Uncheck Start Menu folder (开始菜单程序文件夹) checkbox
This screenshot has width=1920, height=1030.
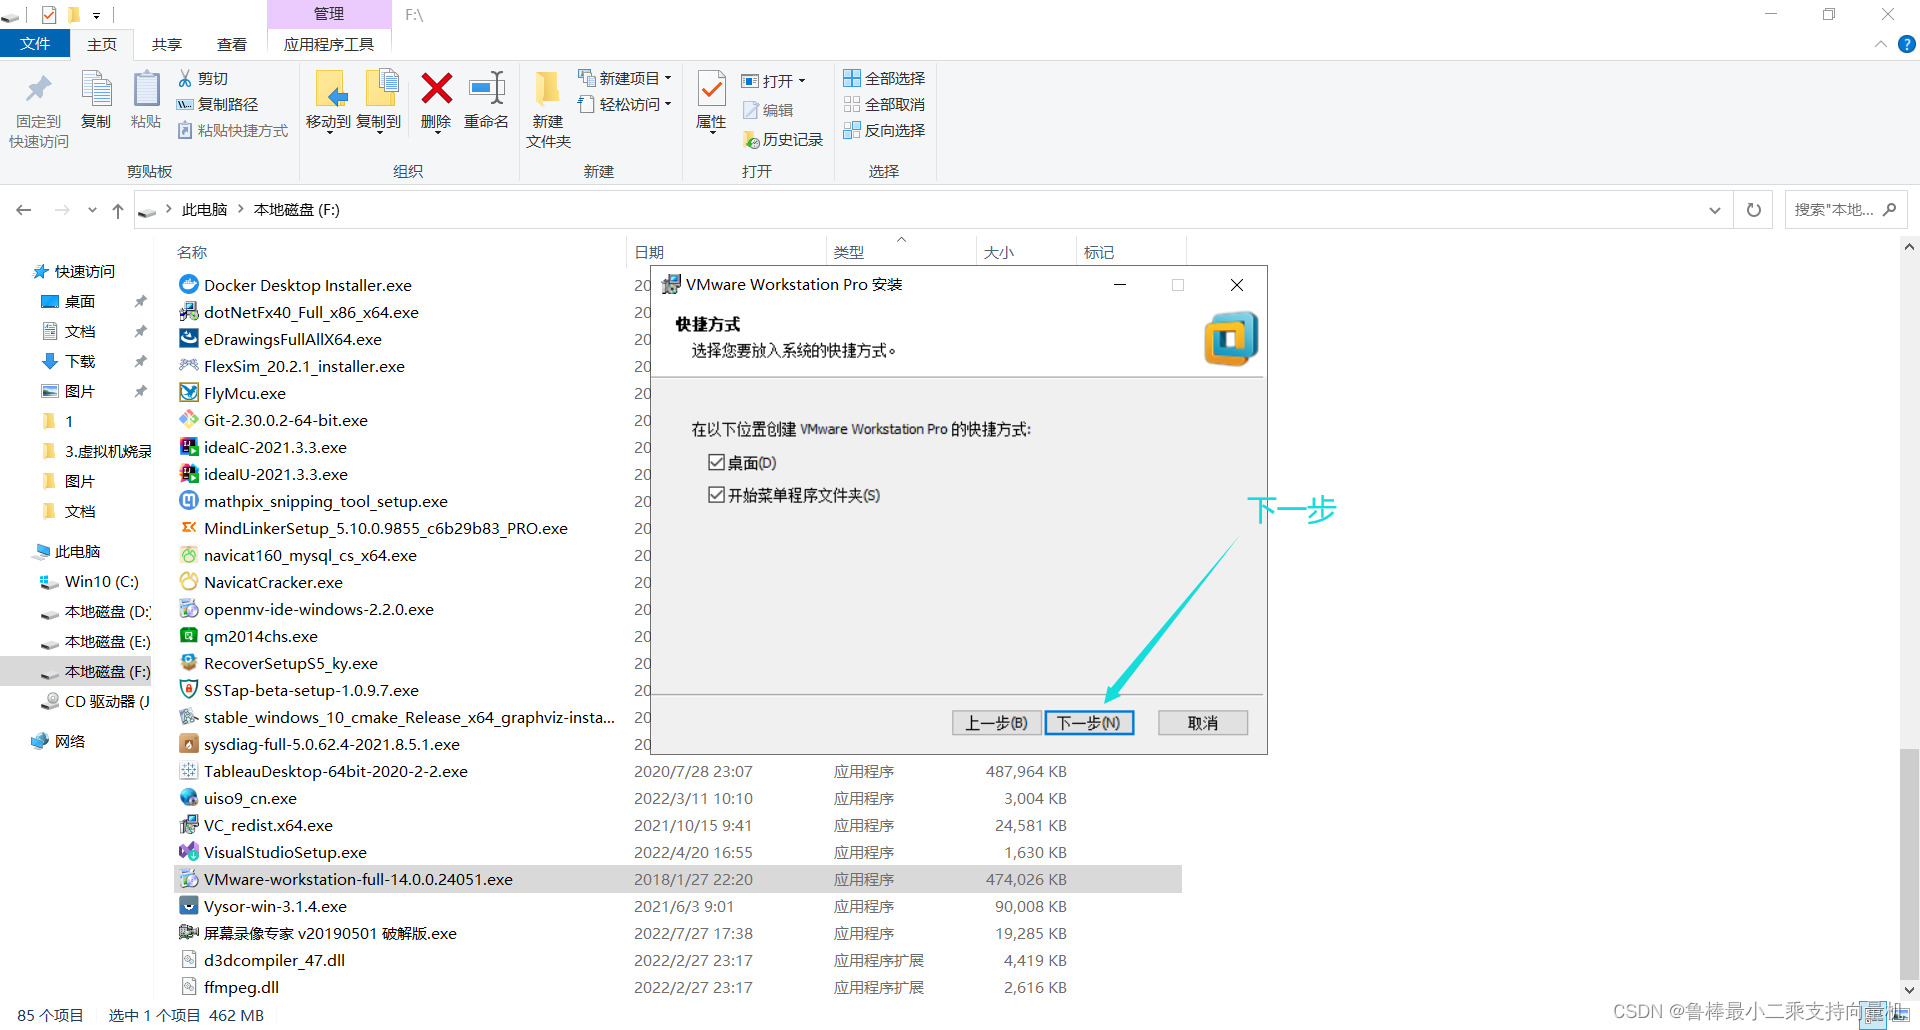[x=716, y=495]
